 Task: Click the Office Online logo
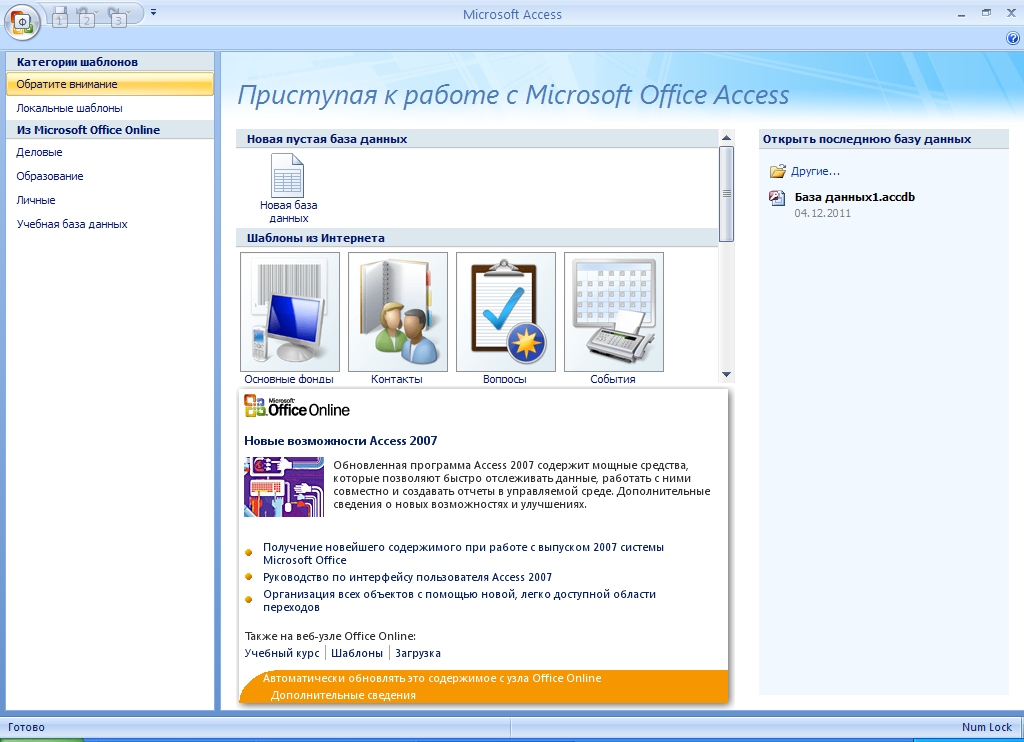pos(297,406)
